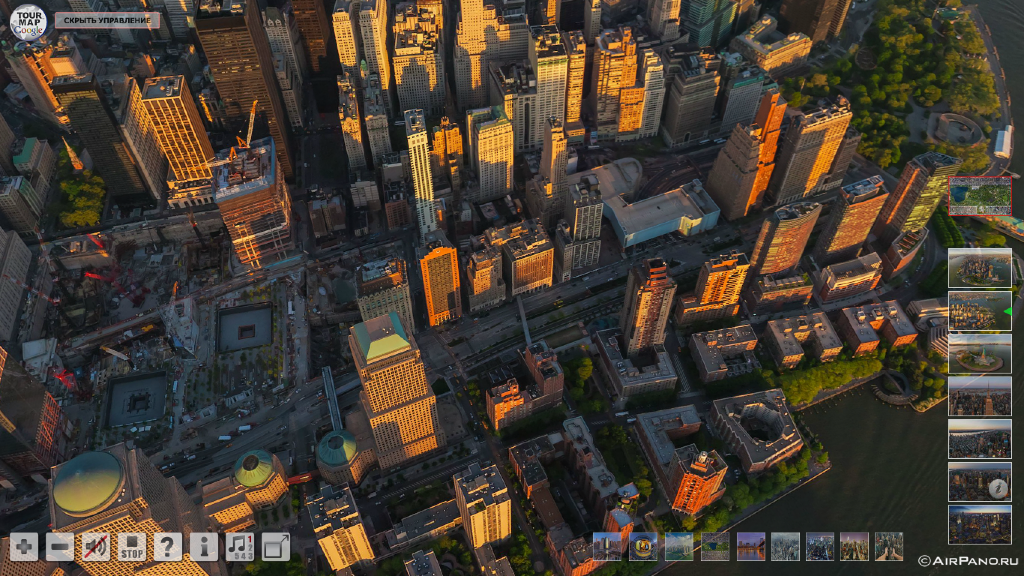Select the round yellow fisheye thumbnail in bottom strip
Image resolution: width=1024 pixels, height=576 pixels.
coord(643,546)
